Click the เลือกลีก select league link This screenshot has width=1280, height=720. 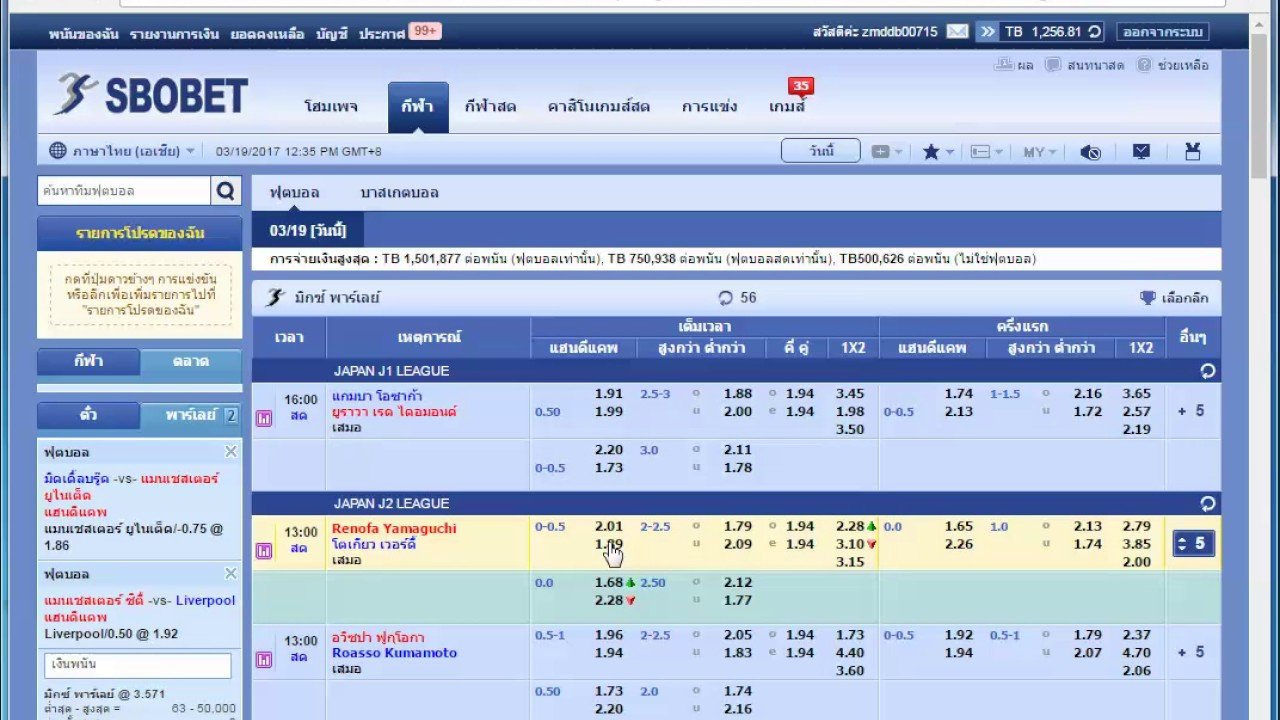[x=1187, y=298]
